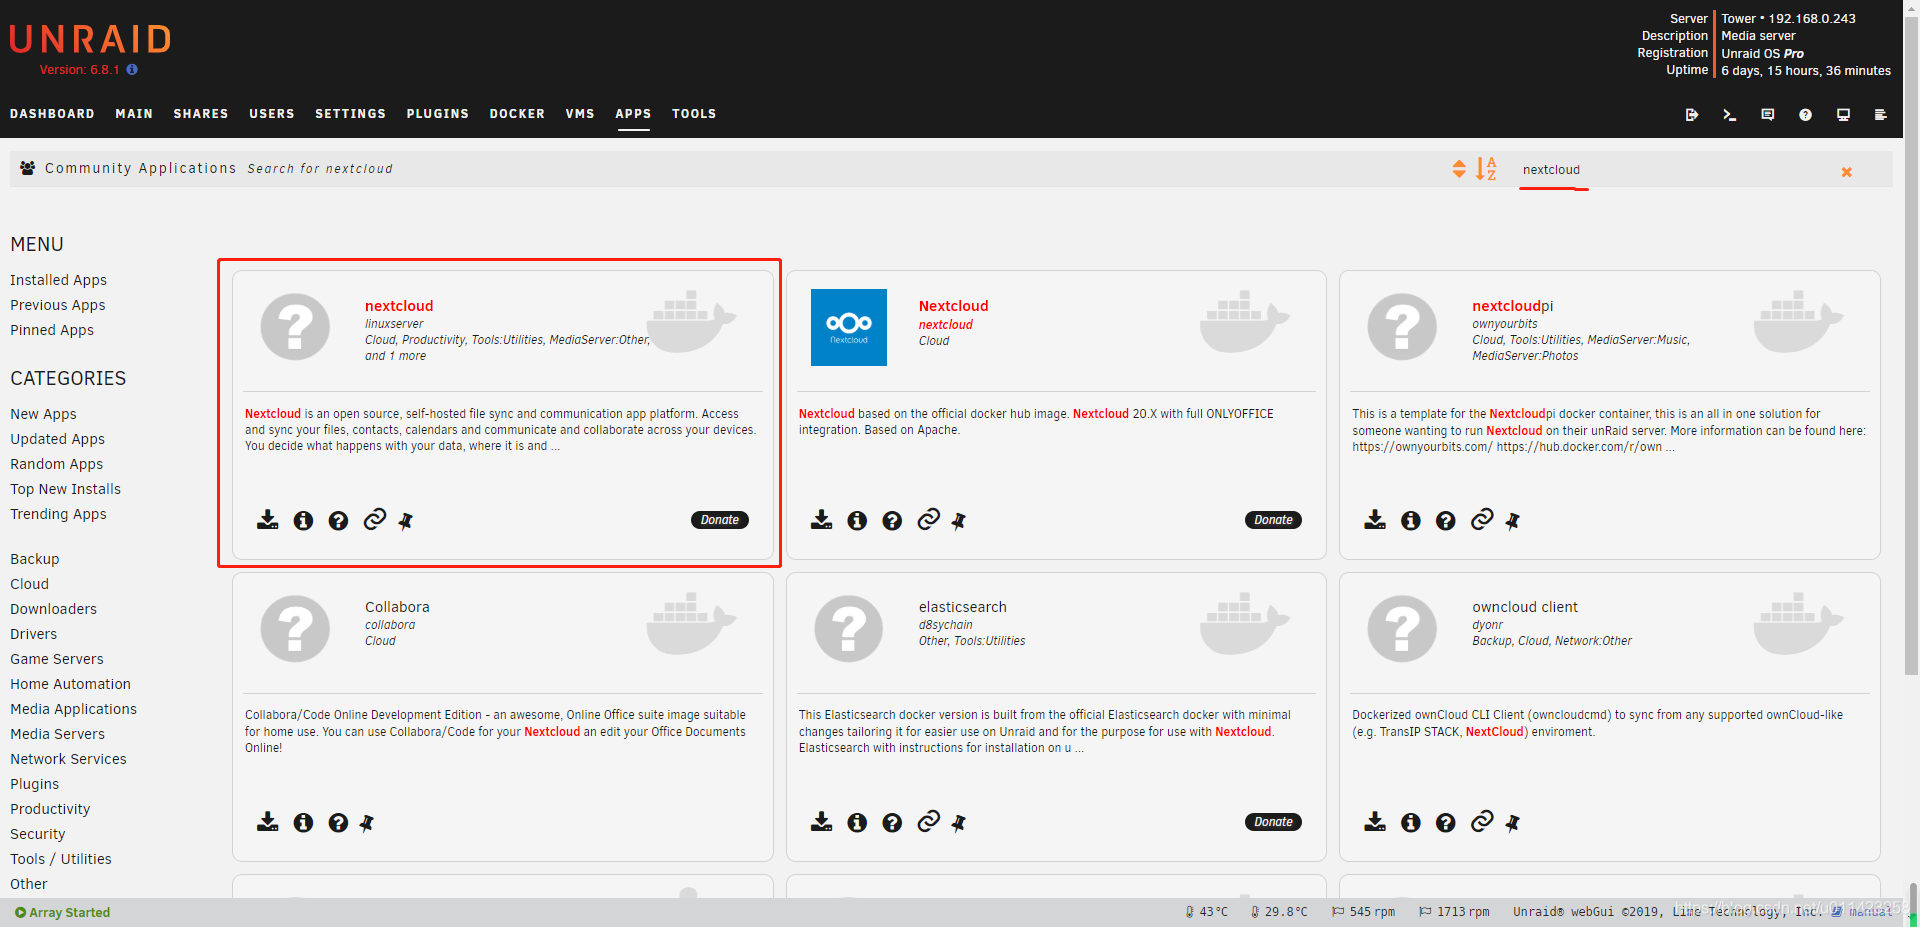Open project link on owncloud client card
Viewport: 1920px width, 927px height.
[1482, 821]
